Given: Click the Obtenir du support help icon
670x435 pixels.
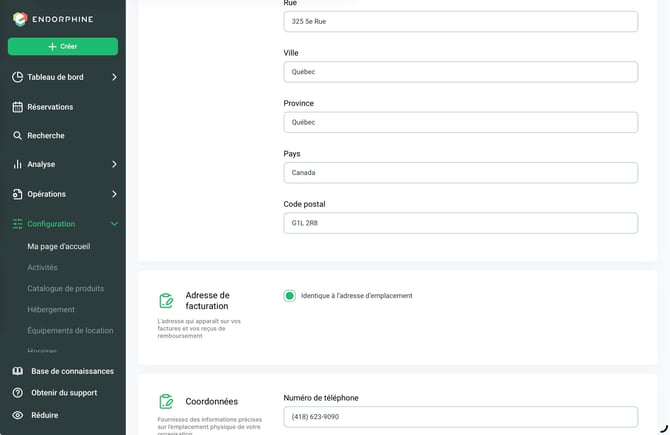Looking at the screenshot, I should [x=18, y=393].
